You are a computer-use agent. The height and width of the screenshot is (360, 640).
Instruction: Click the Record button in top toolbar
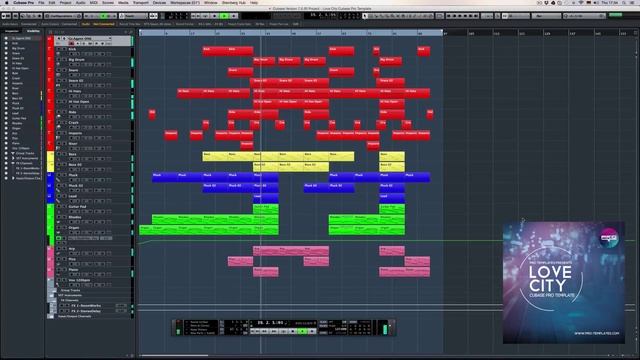[x=233, y=16]
